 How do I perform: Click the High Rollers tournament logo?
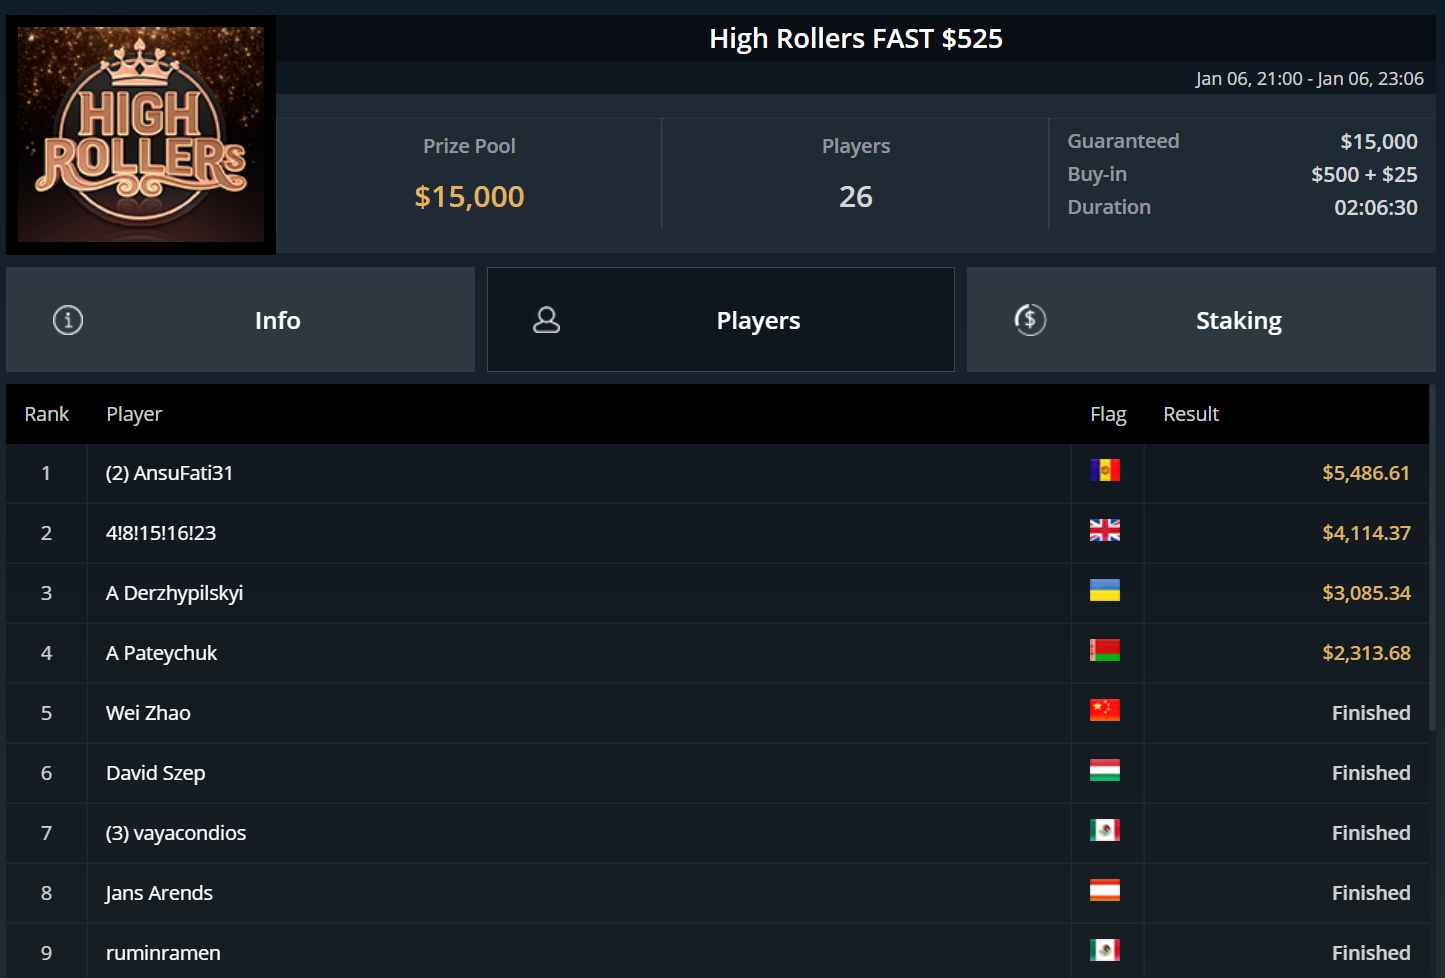pyautogui.click(x=141, y=135)
